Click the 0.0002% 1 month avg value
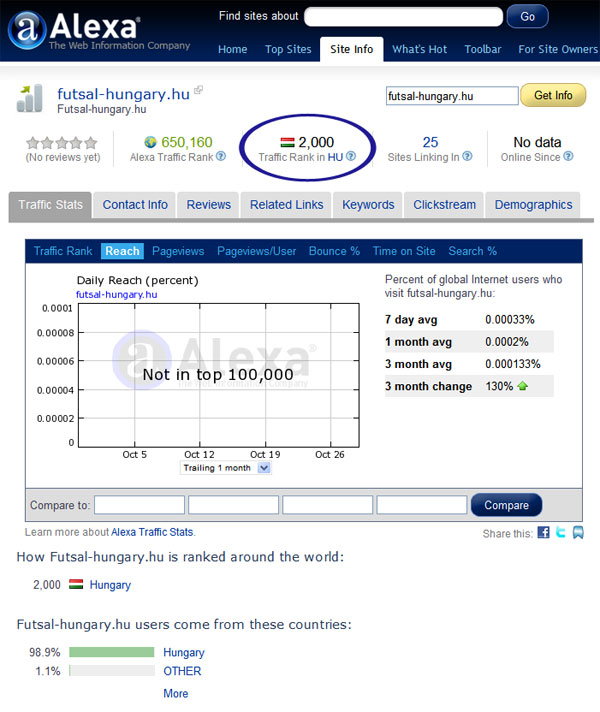The width and height of the screenshot is (600, 712). pyautogui.click(x=506, y=341)
